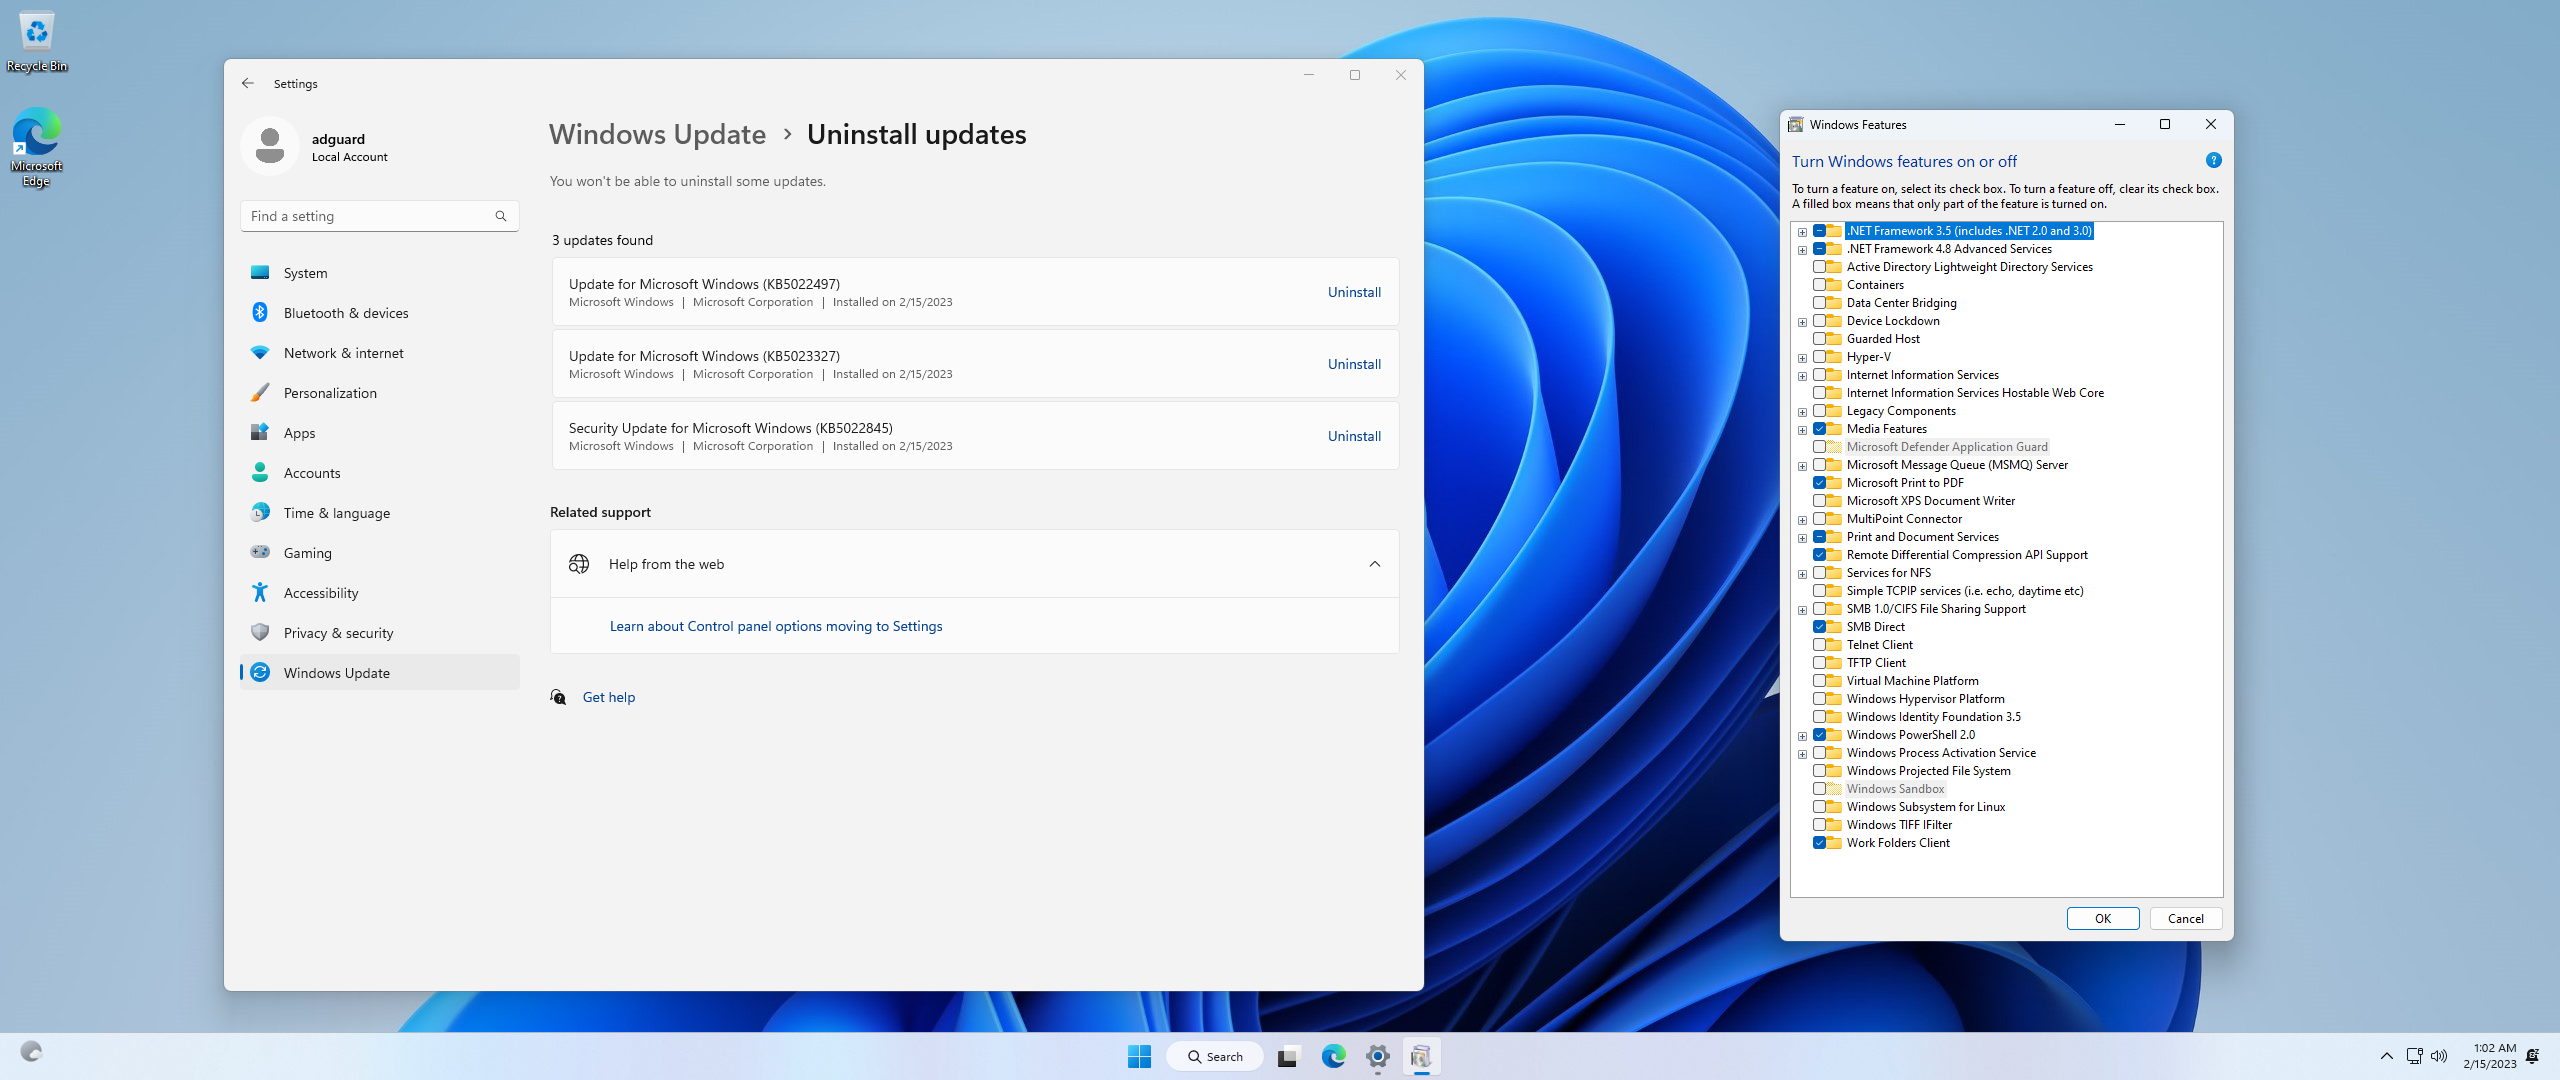Enable Virtual Machine Platform checkbox
Screen dimensions: 2560x1080
[1819, 681]
